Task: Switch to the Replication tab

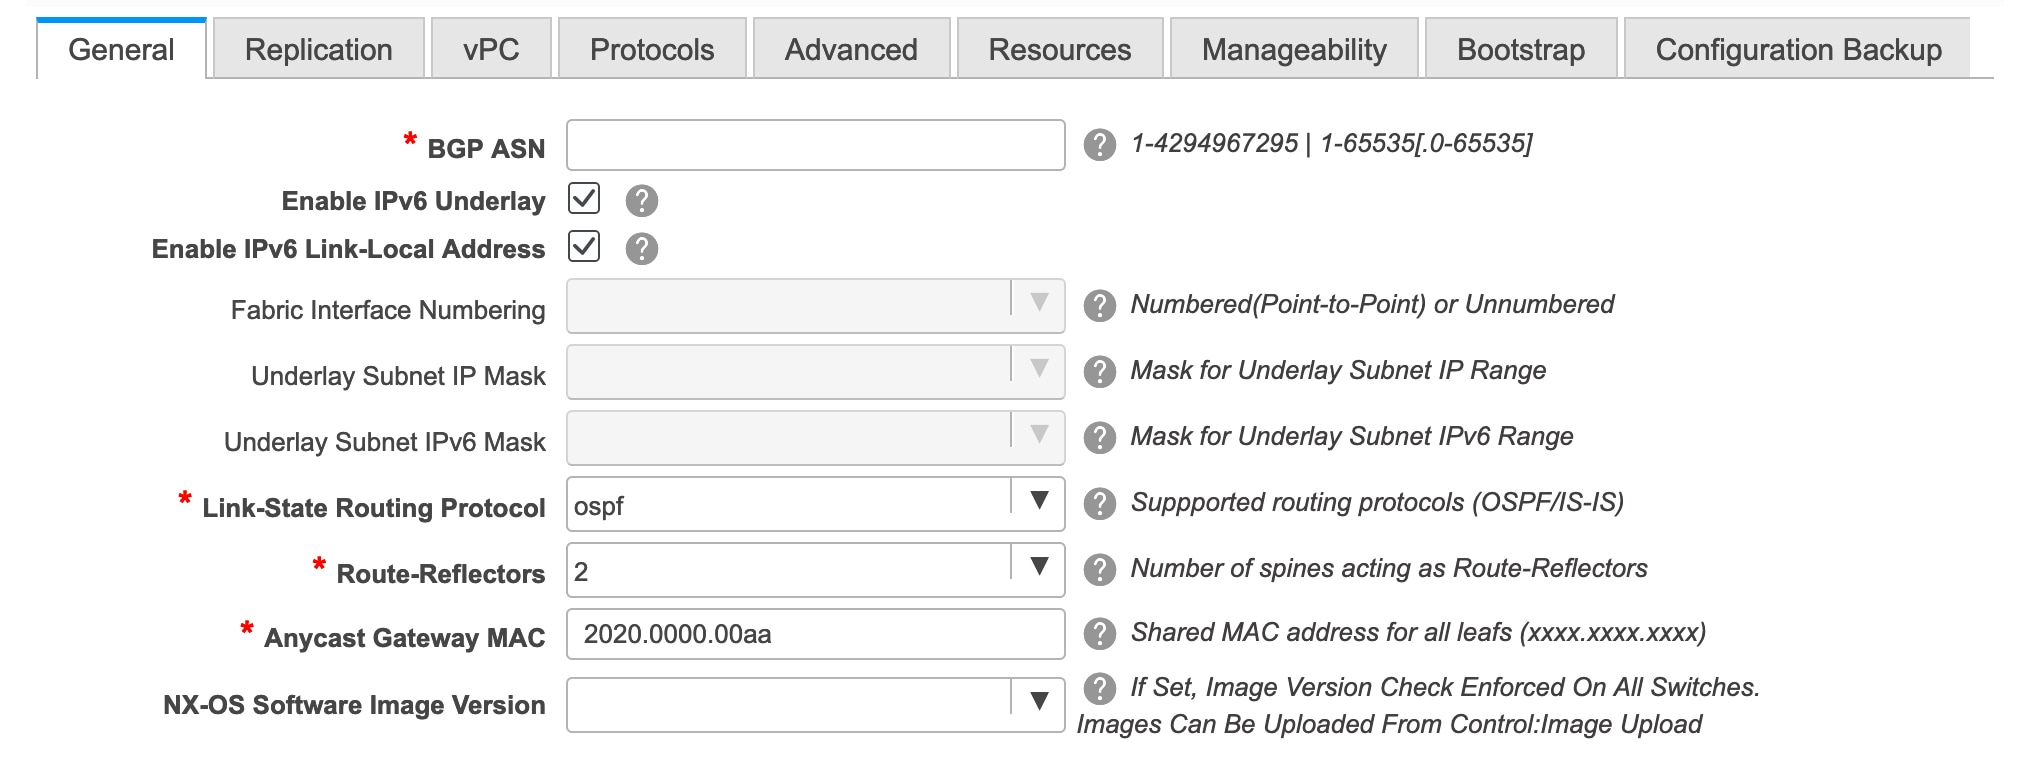Action: point(318,49)
